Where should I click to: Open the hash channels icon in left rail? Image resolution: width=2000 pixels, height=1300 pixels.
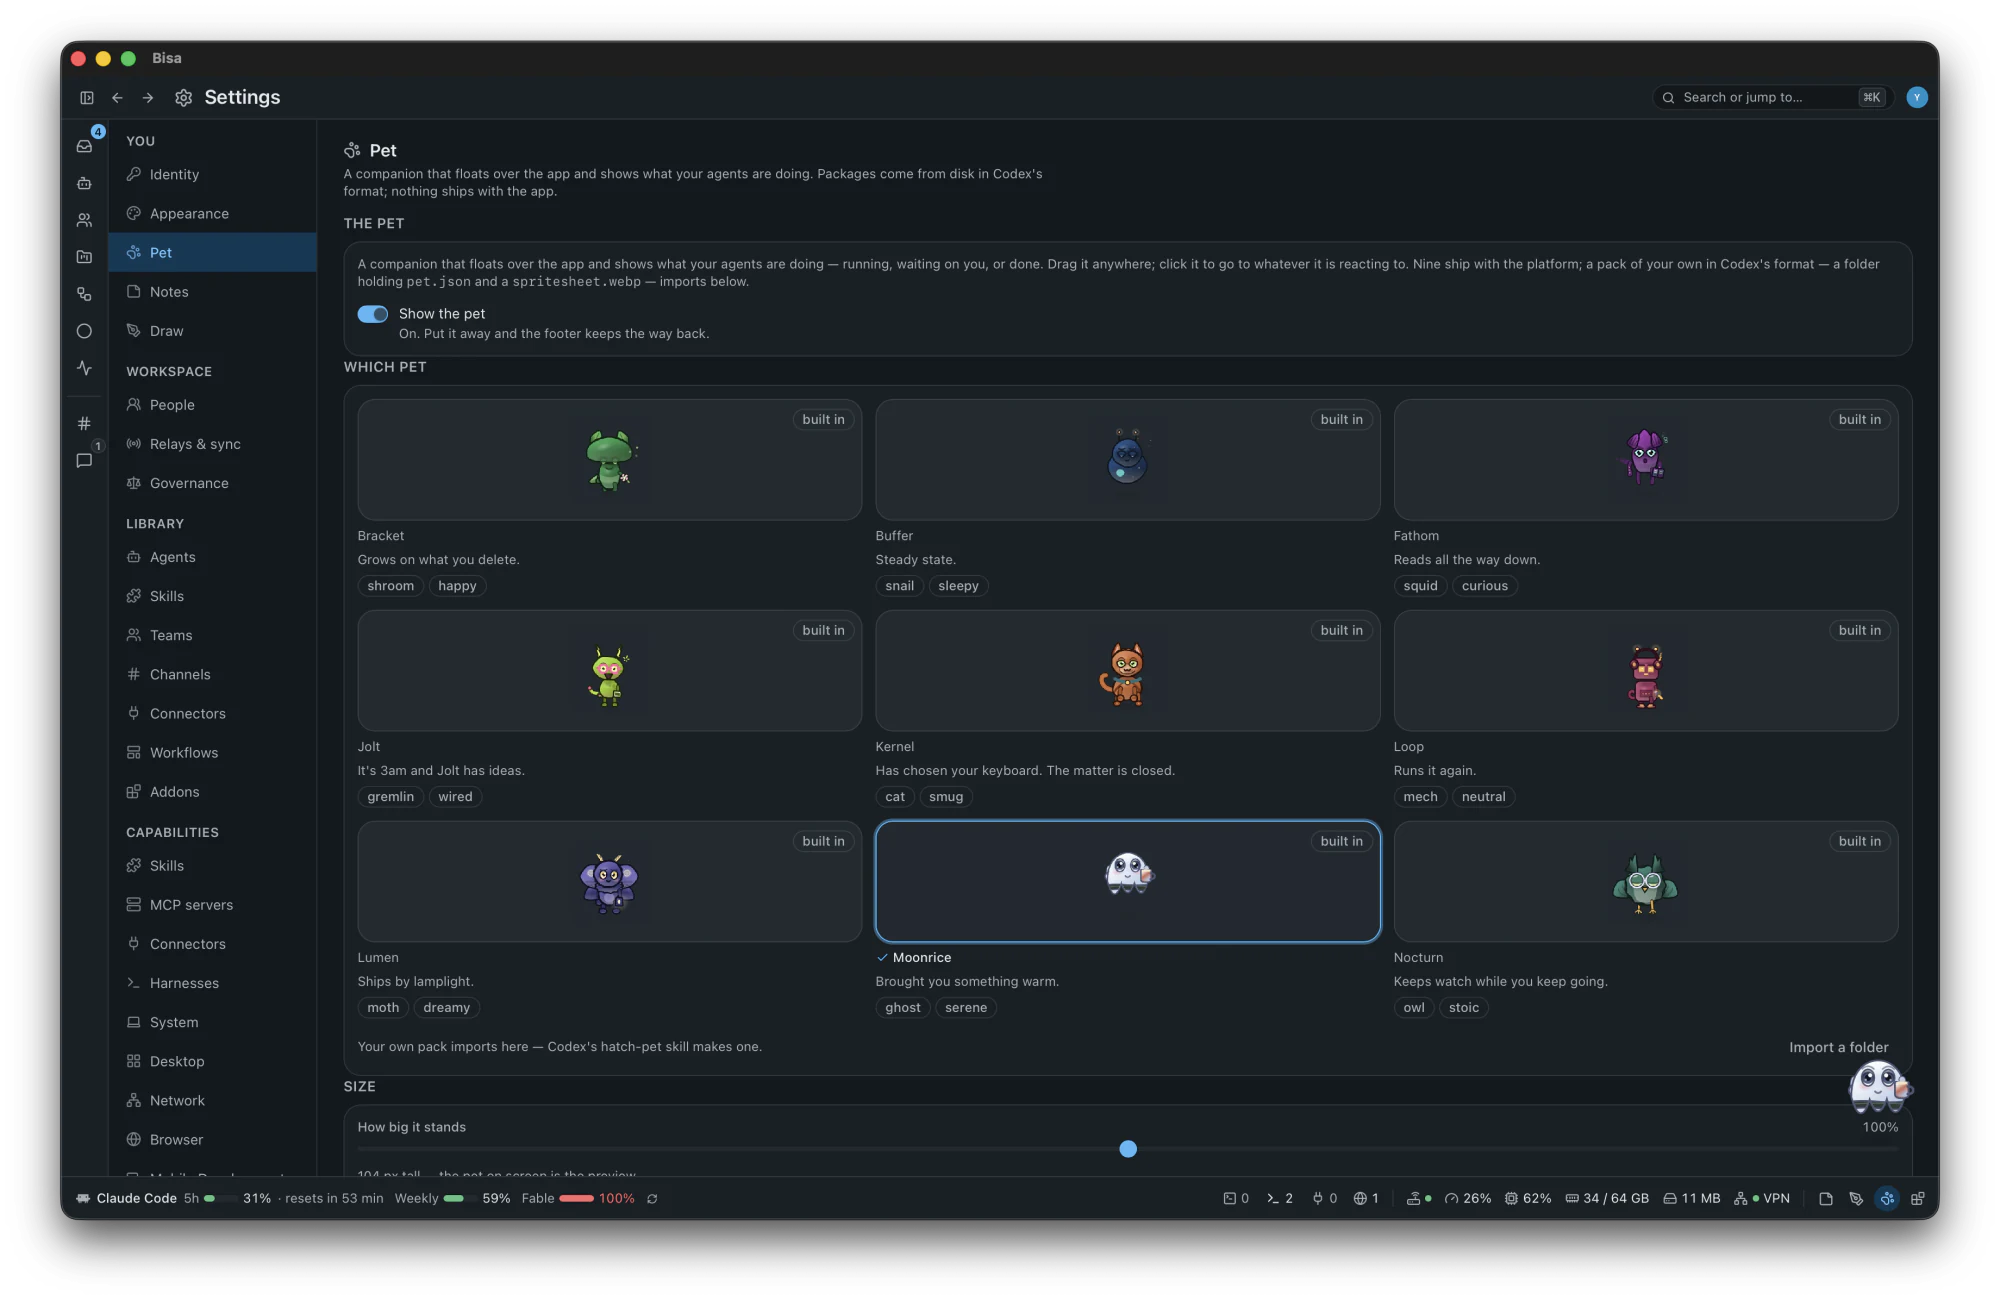click(85, 423)
